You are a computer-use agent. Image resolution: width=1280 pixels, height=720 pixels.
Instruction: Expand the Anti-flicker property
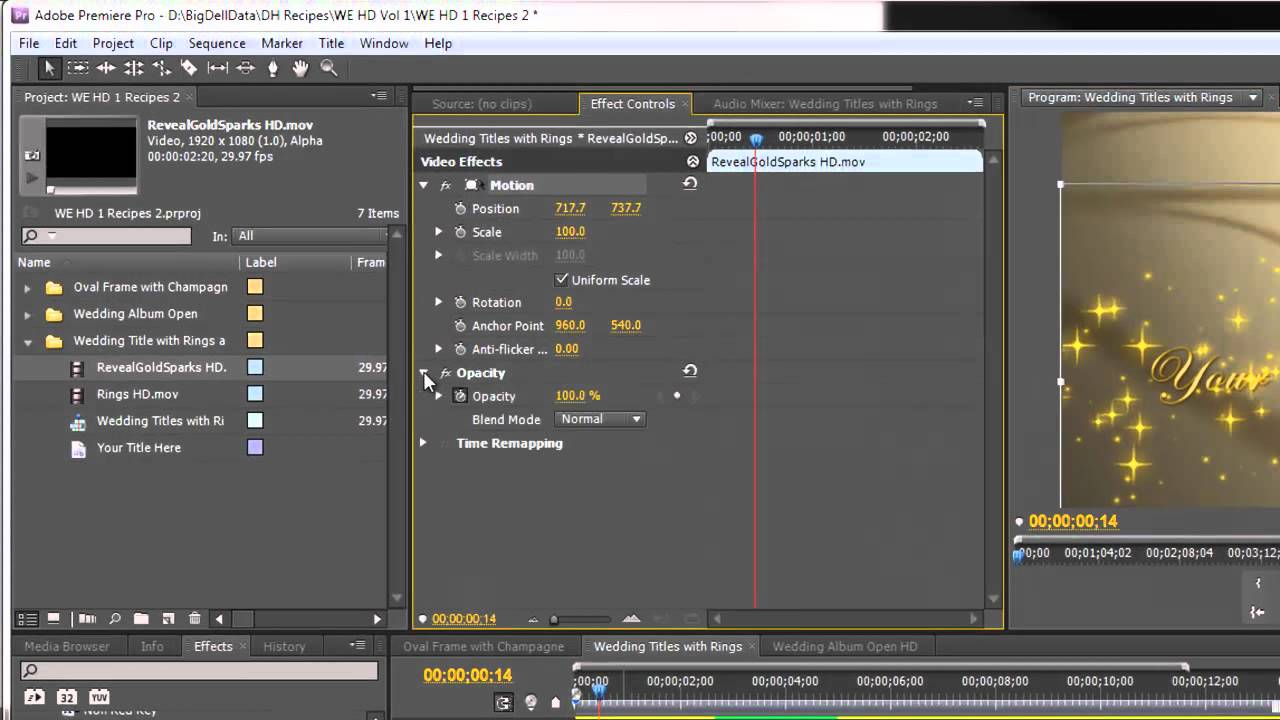438,349
